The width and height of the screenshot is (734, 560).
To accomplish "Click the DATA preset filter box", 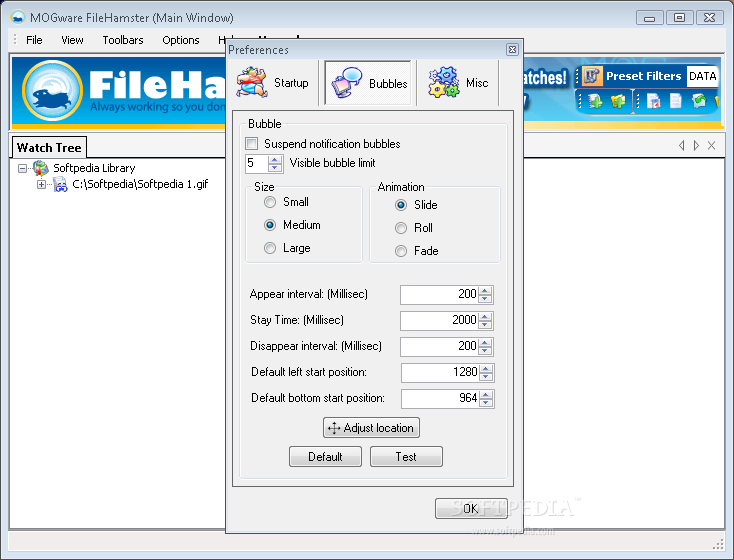I will click(x=702, y=76).
